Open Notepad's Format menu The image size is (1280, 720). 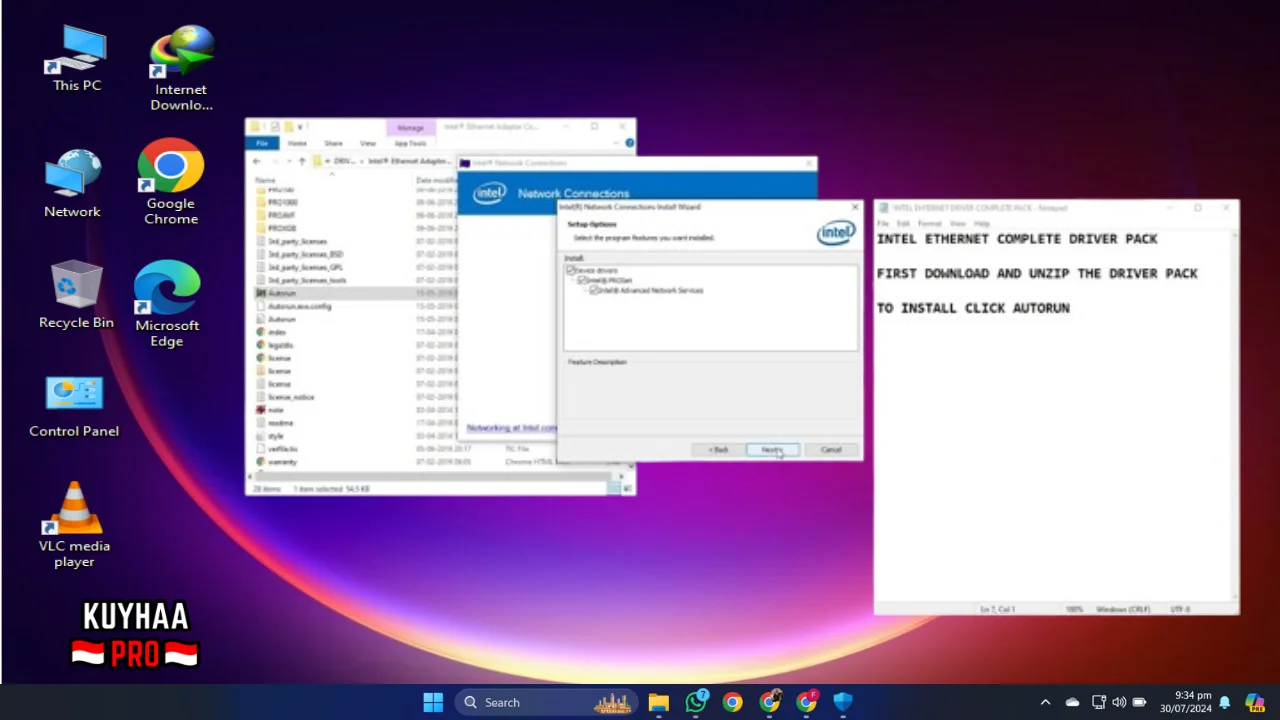[x=930, y=223]
